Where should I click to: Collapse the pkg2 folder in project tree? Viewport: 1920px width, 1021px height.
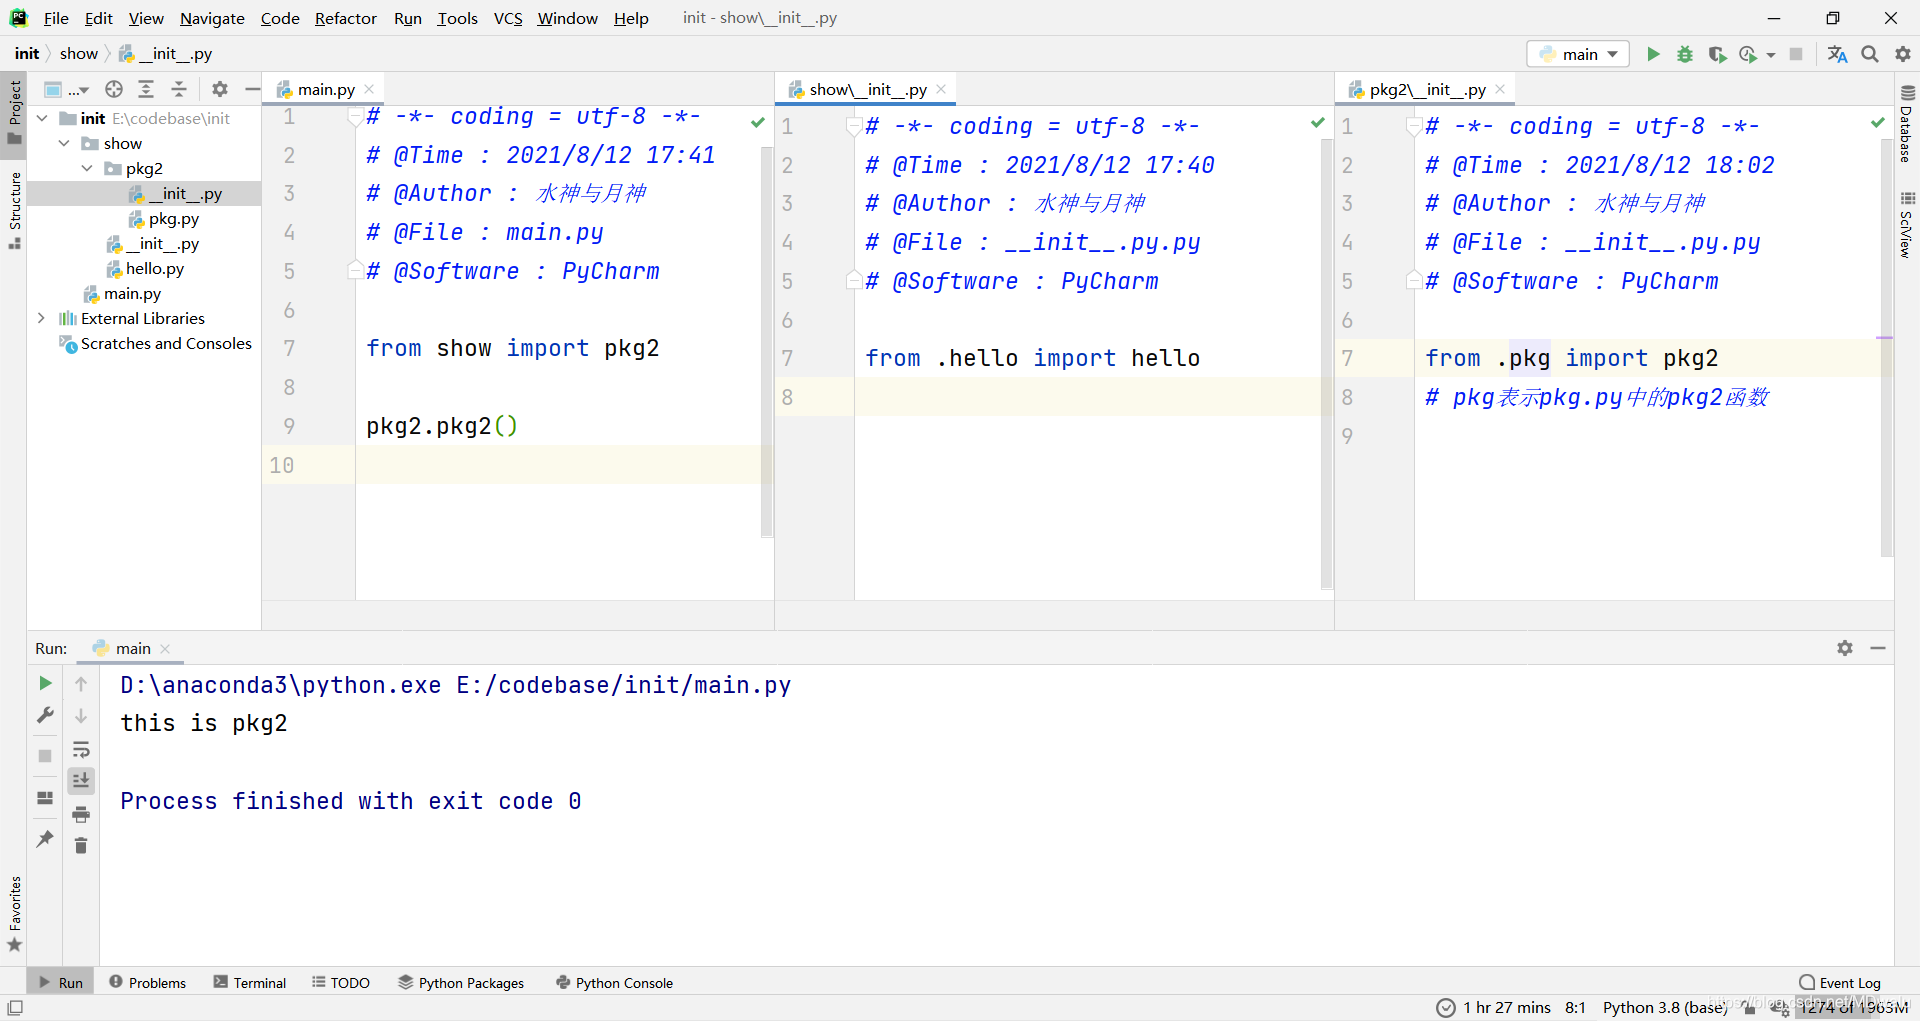(x=87, y=168)
